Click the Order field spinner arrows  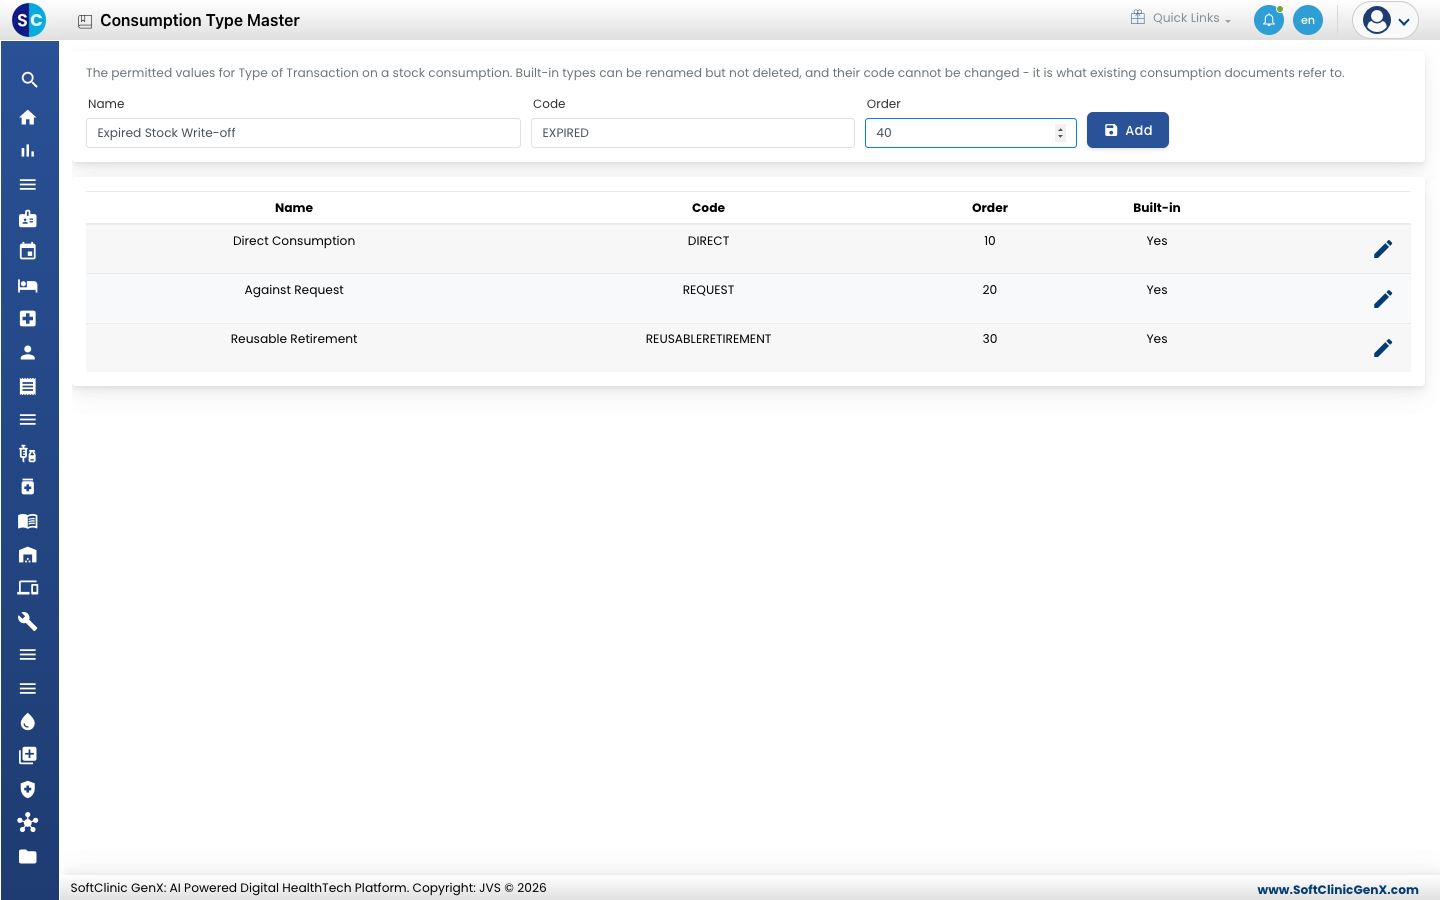click(x=1060, y=133)
